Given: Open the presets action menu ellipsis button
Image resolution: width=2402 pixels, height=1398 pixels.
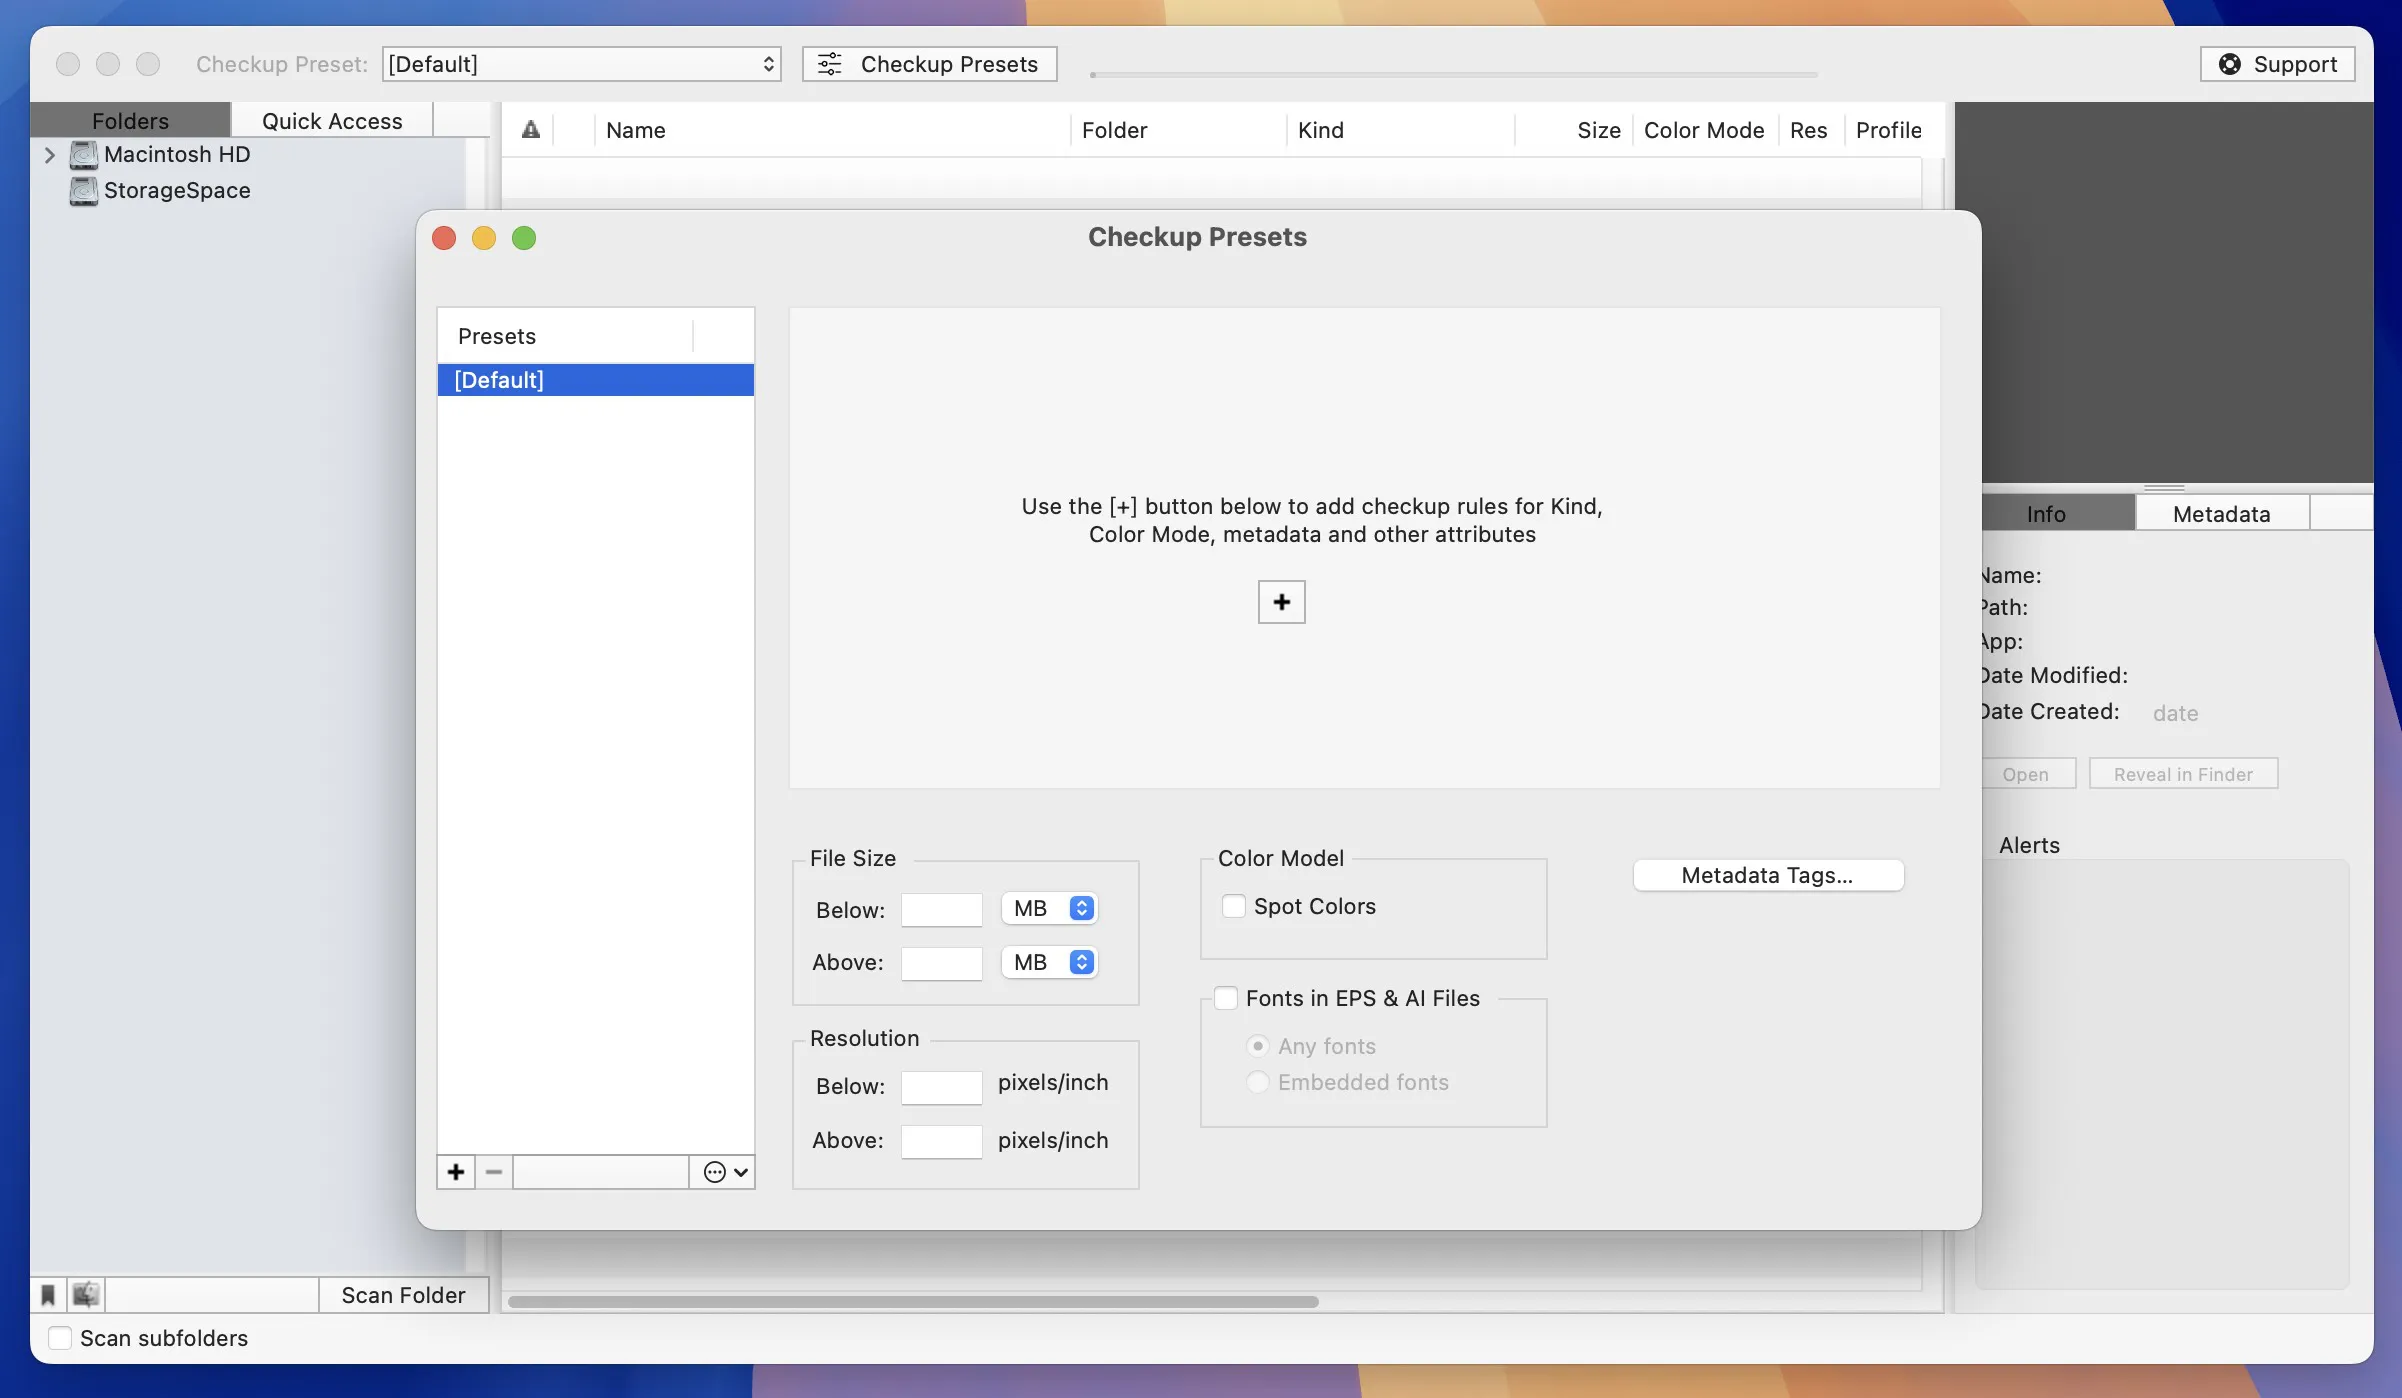Looking at the screenshot, I should (x=725, y=1172).
